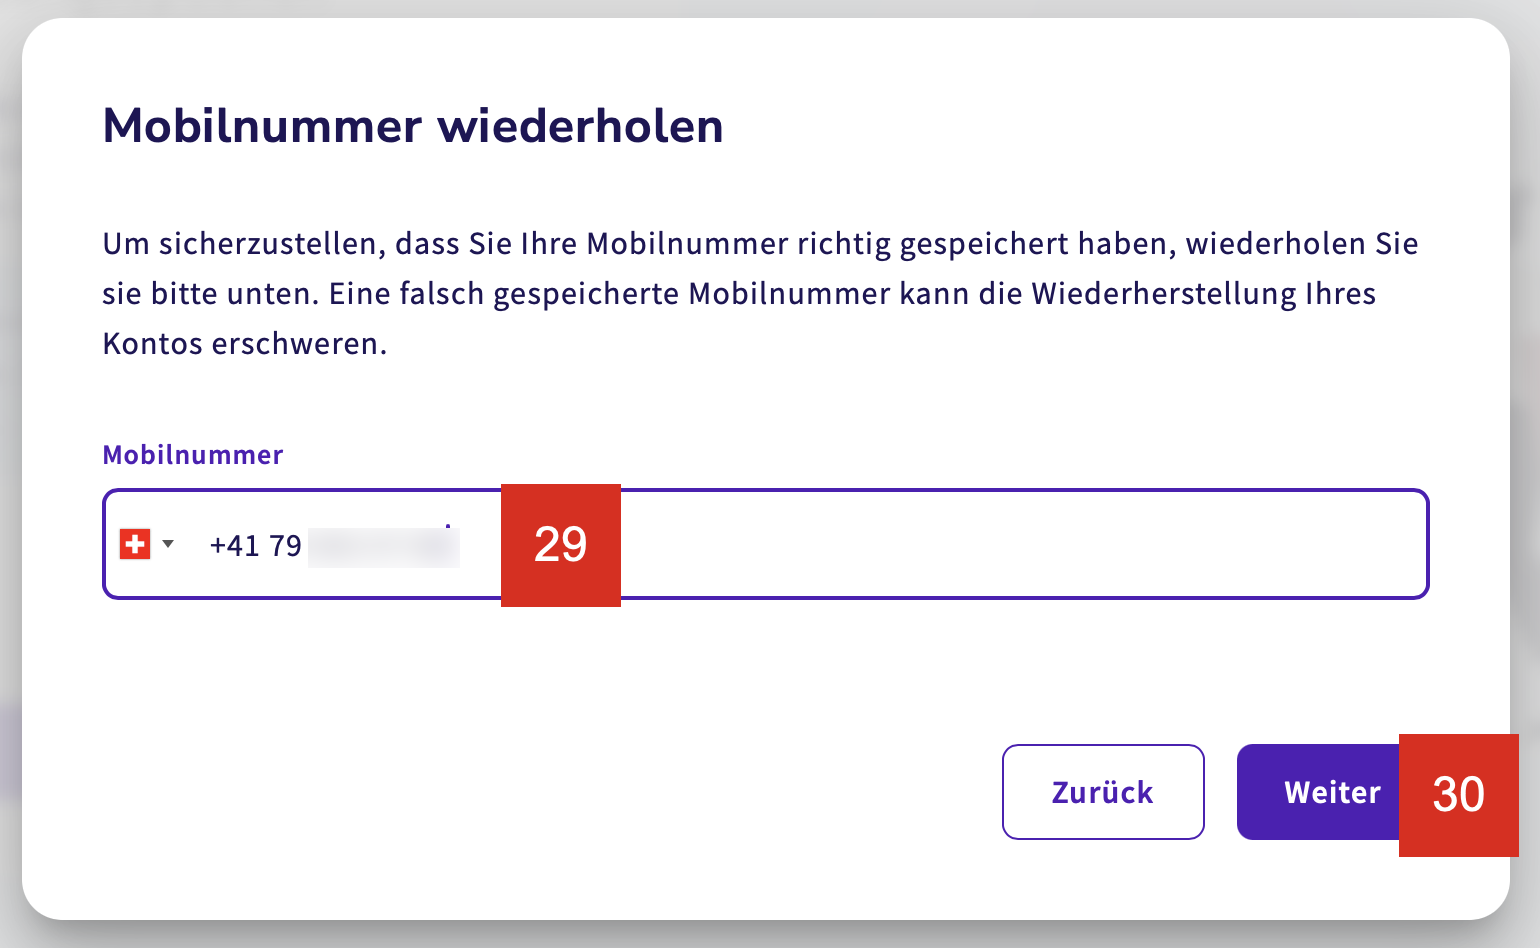
Task: Click the word "Kontos" in the description
Action: coord(150,344)
